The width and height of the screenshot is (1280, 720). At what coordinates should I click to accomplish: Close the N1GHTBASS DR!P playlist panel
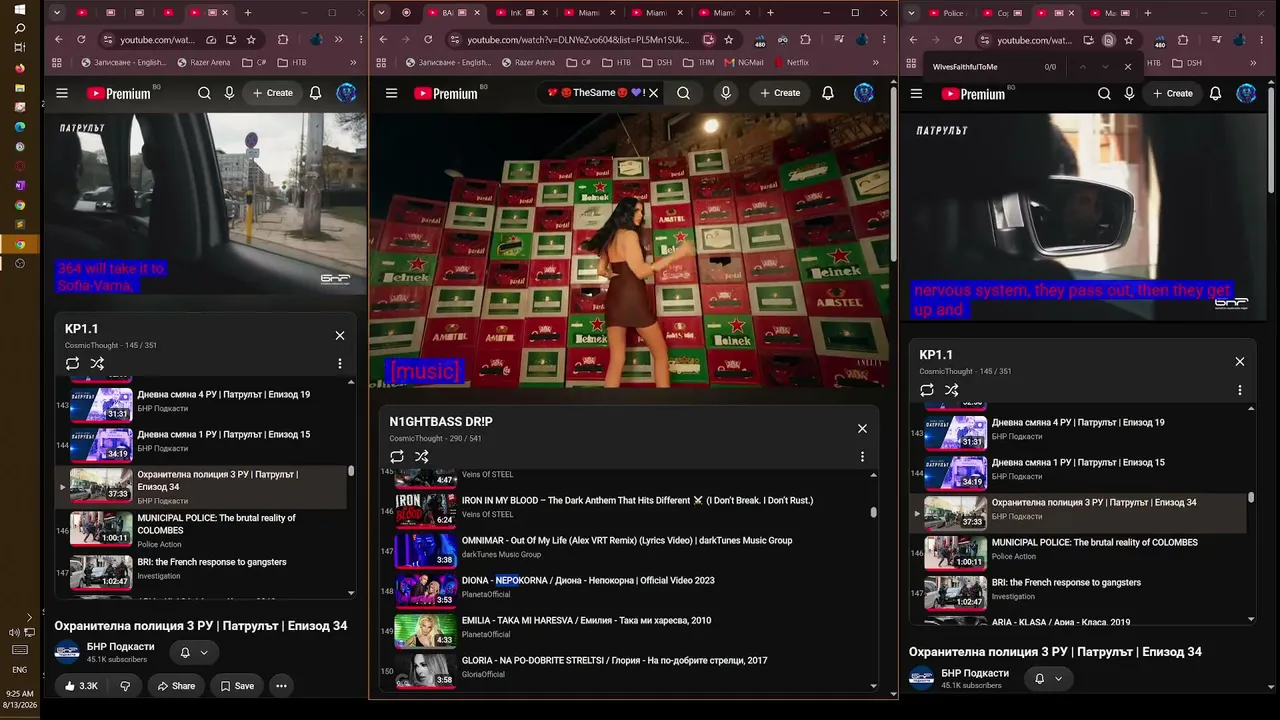tap(862, 428)
